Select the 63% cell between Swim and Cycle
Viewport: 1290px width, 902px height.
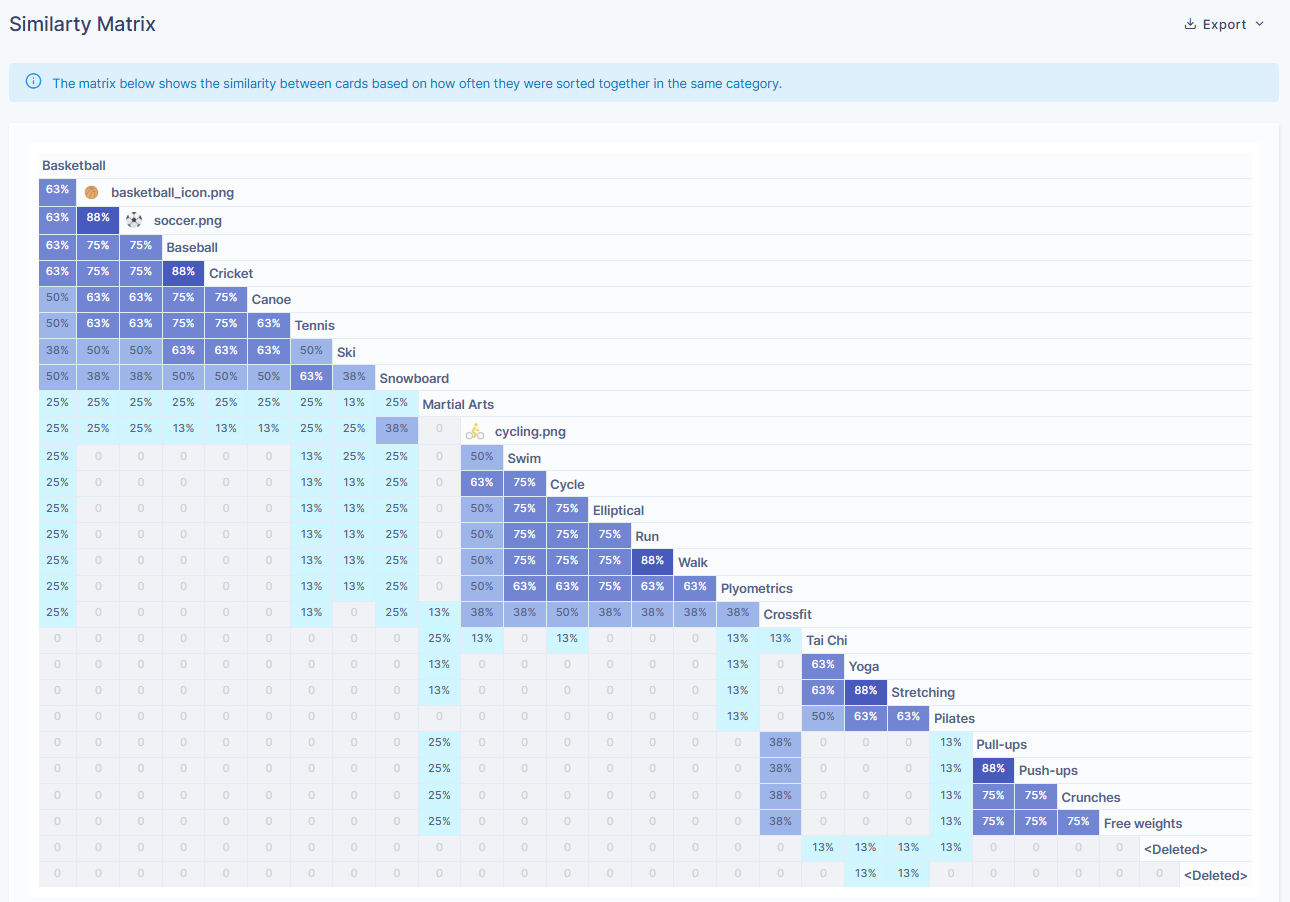(482, 482)
